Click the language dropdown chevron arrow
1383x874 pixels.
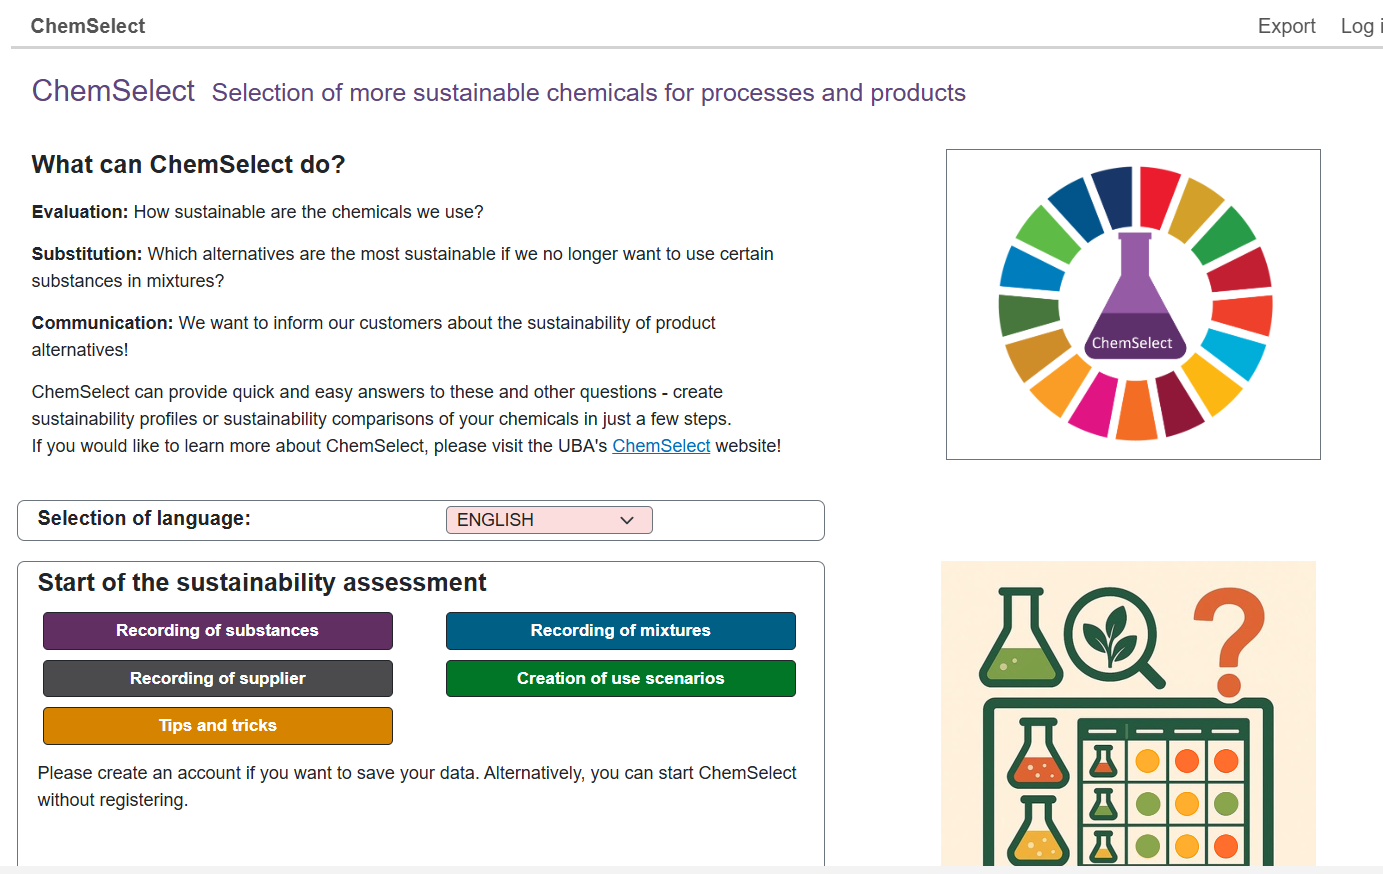[x=627, y=520]
